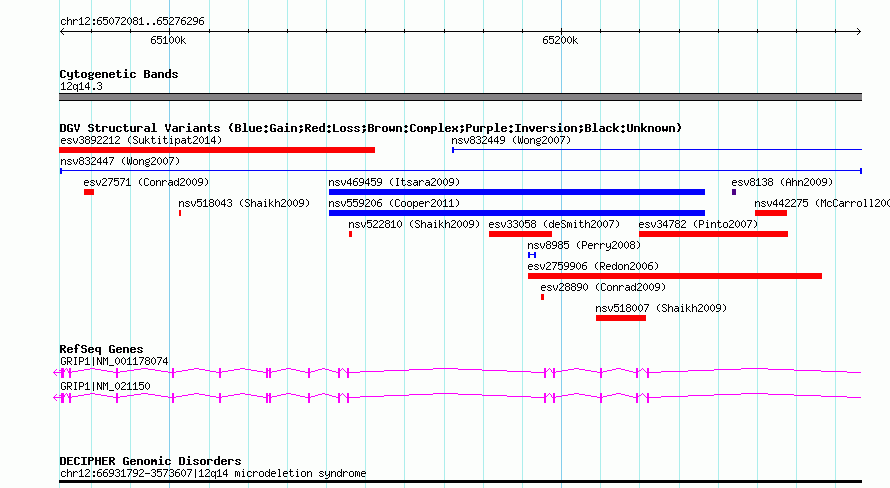
Task: Select the gray 12q14.3 band bar
Action: pos(460,98)
